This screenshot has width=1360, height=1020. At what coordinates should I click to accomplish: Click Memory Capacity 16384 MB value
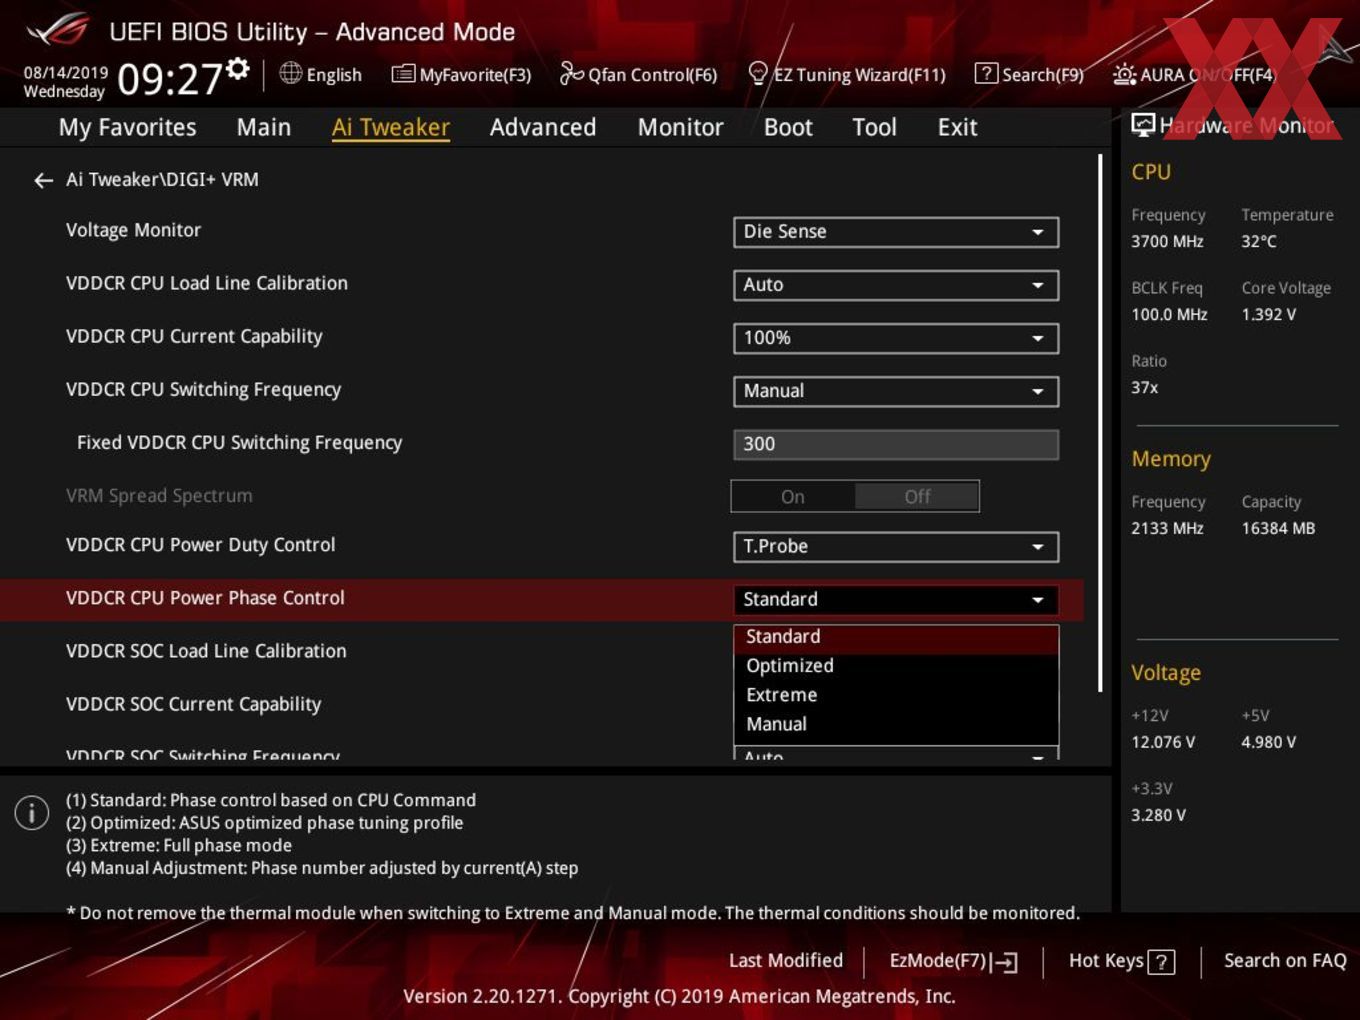click(1278, 528)
